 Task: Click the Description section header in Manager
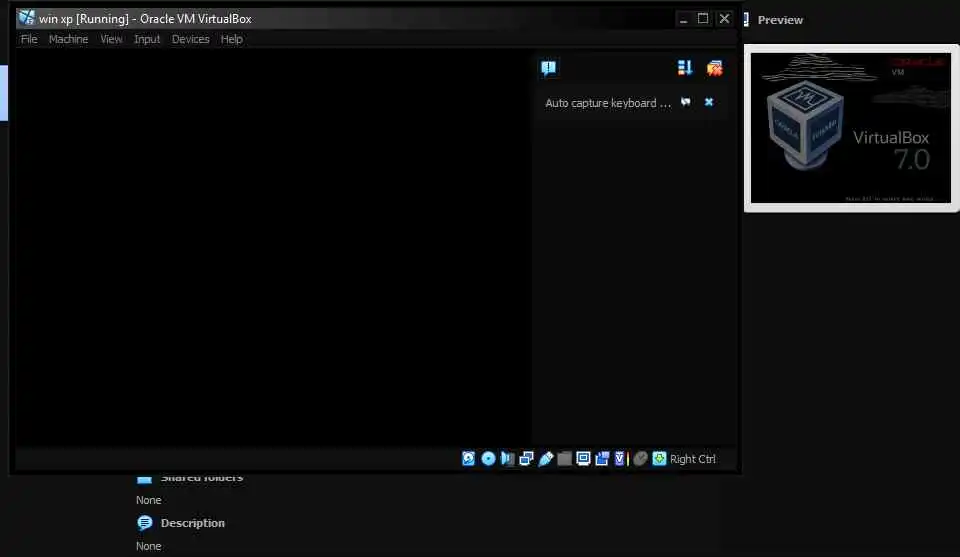point(193,523)
